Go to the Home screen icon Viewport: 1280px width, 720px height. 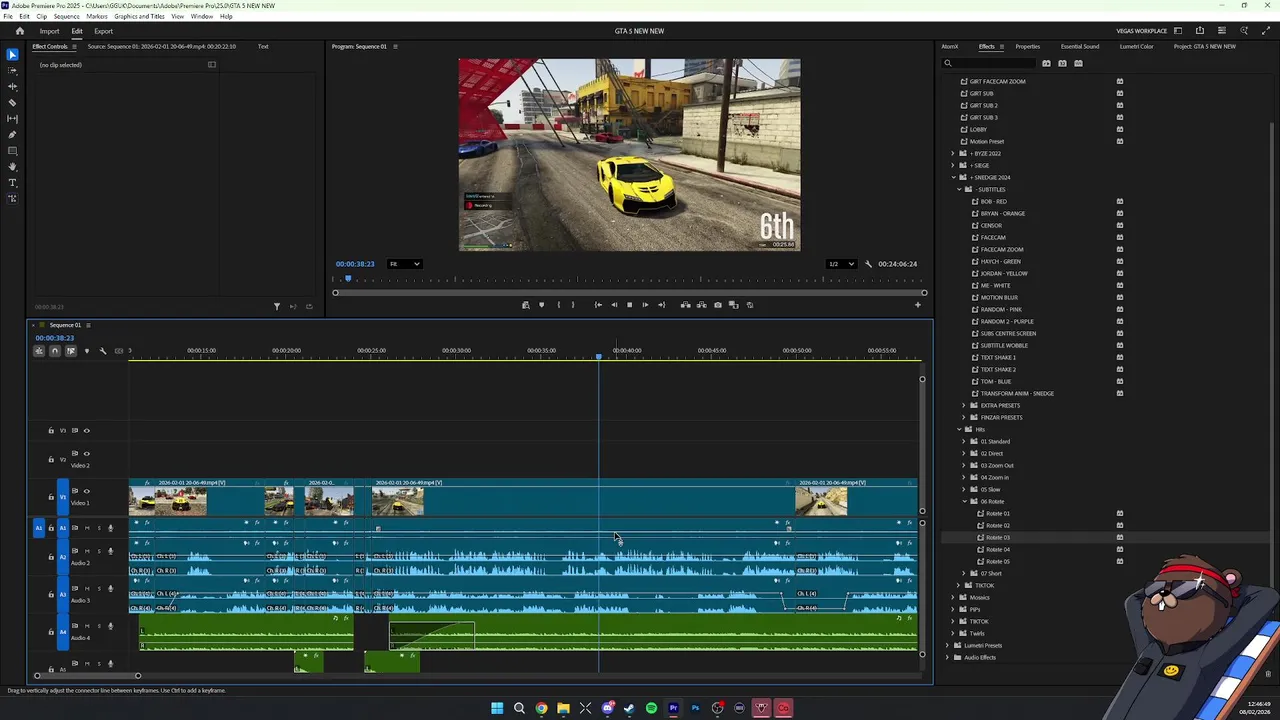point(19,31)
